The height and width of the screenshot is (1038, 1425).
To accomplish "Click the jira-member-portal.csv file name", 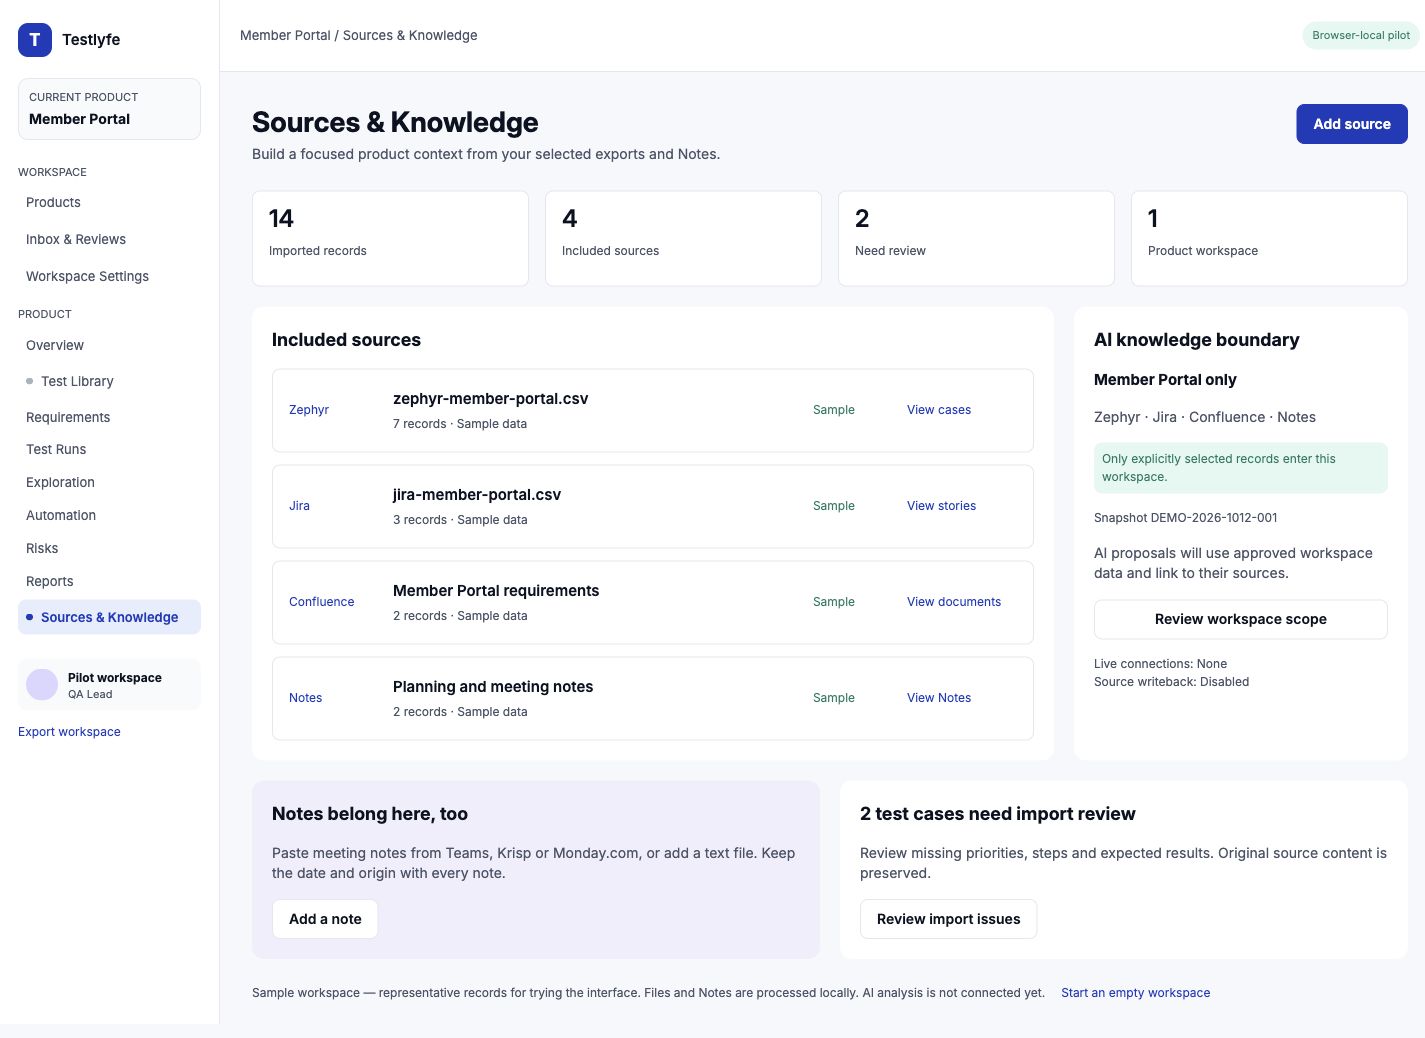I will (x=476, y=495).
